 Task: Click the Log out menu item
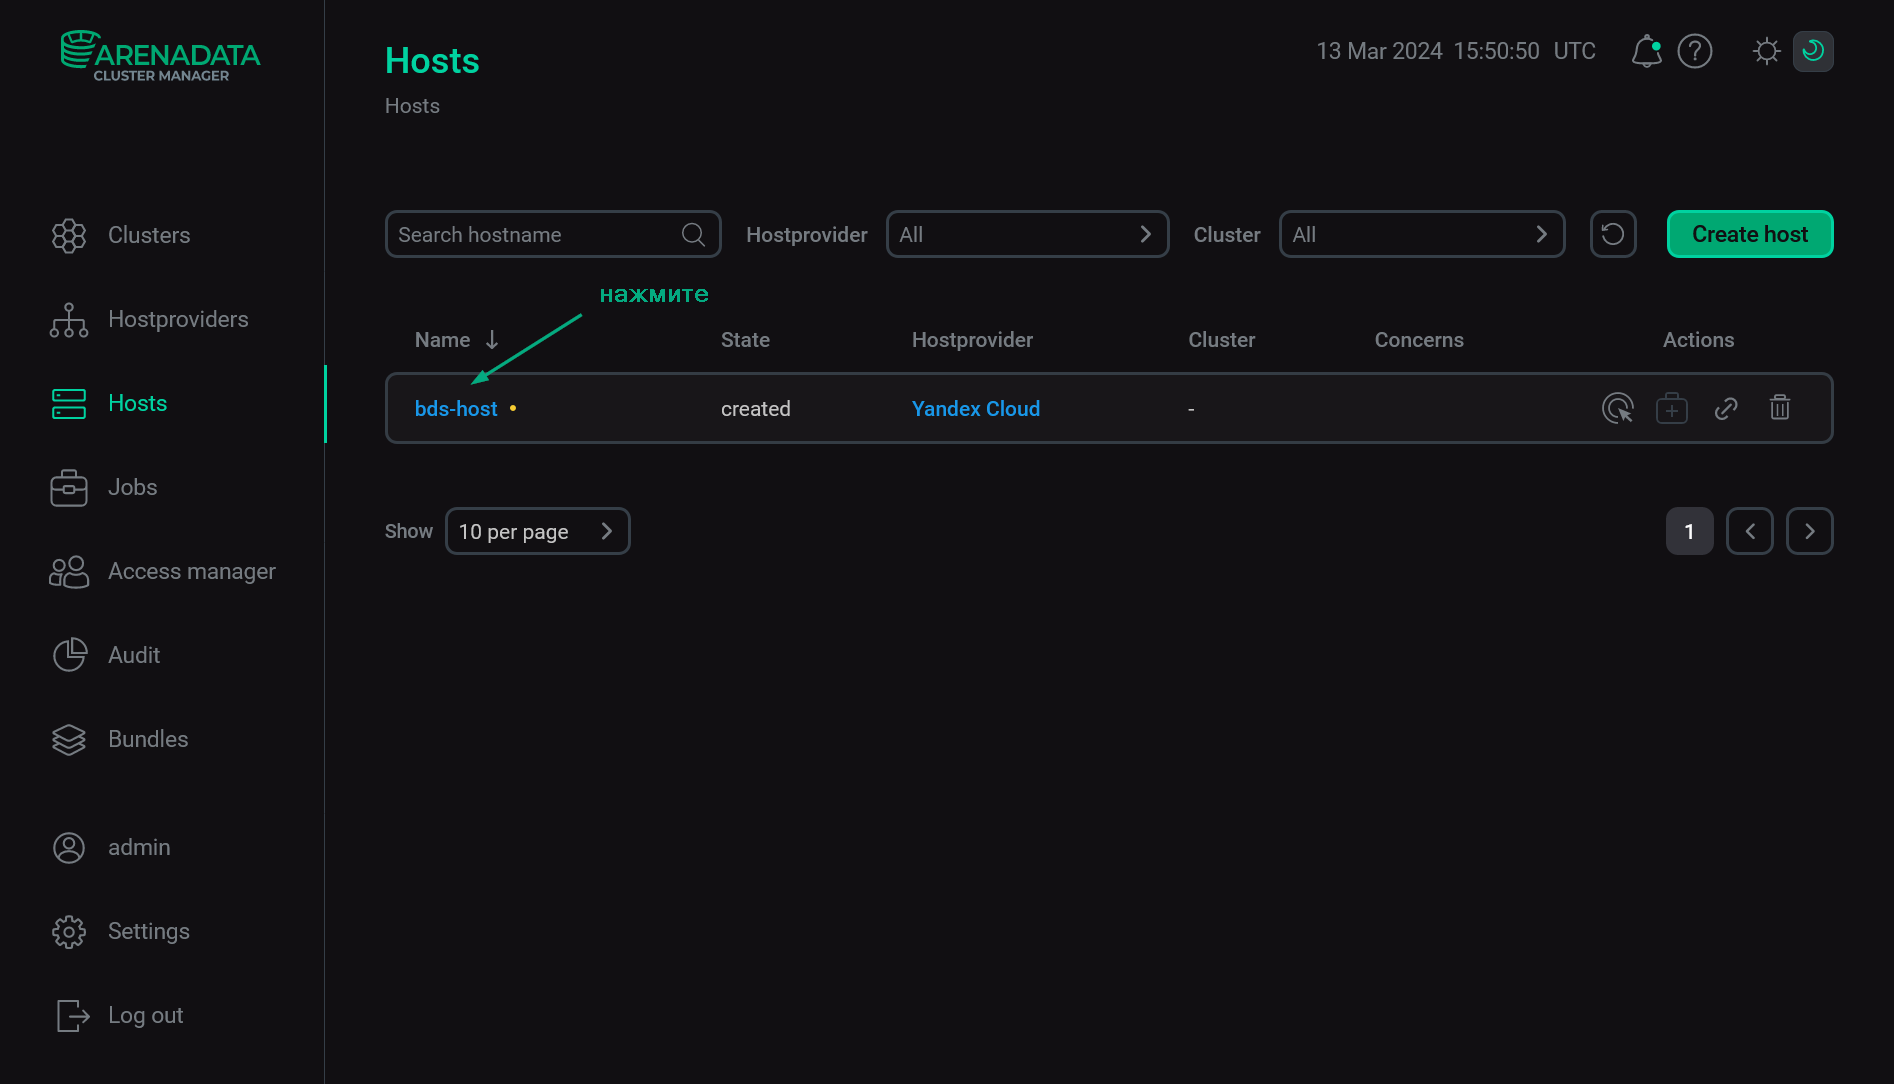pyautogui.click(x=145, y=1015)
